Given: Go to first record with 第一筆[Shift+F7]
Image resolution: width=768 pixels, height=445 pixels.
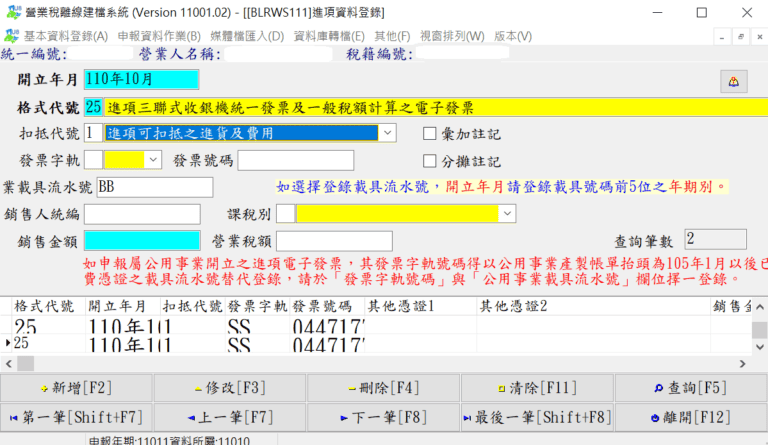Looking at the screenshot, I should (x=76, y=418).
